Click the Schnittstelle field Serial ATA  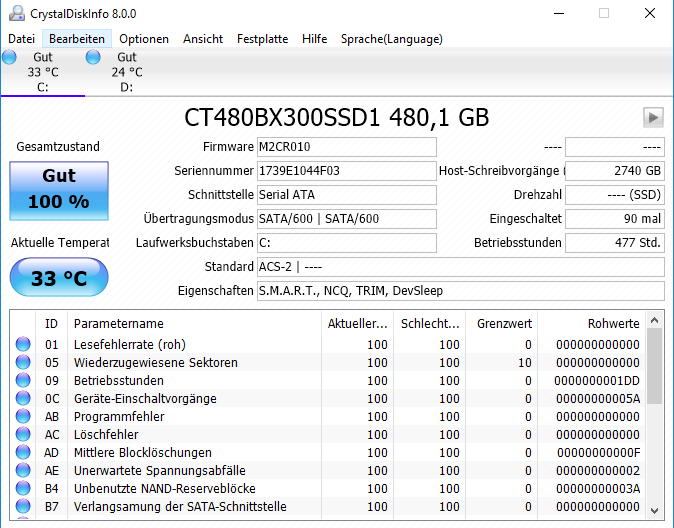click(347, 195)
